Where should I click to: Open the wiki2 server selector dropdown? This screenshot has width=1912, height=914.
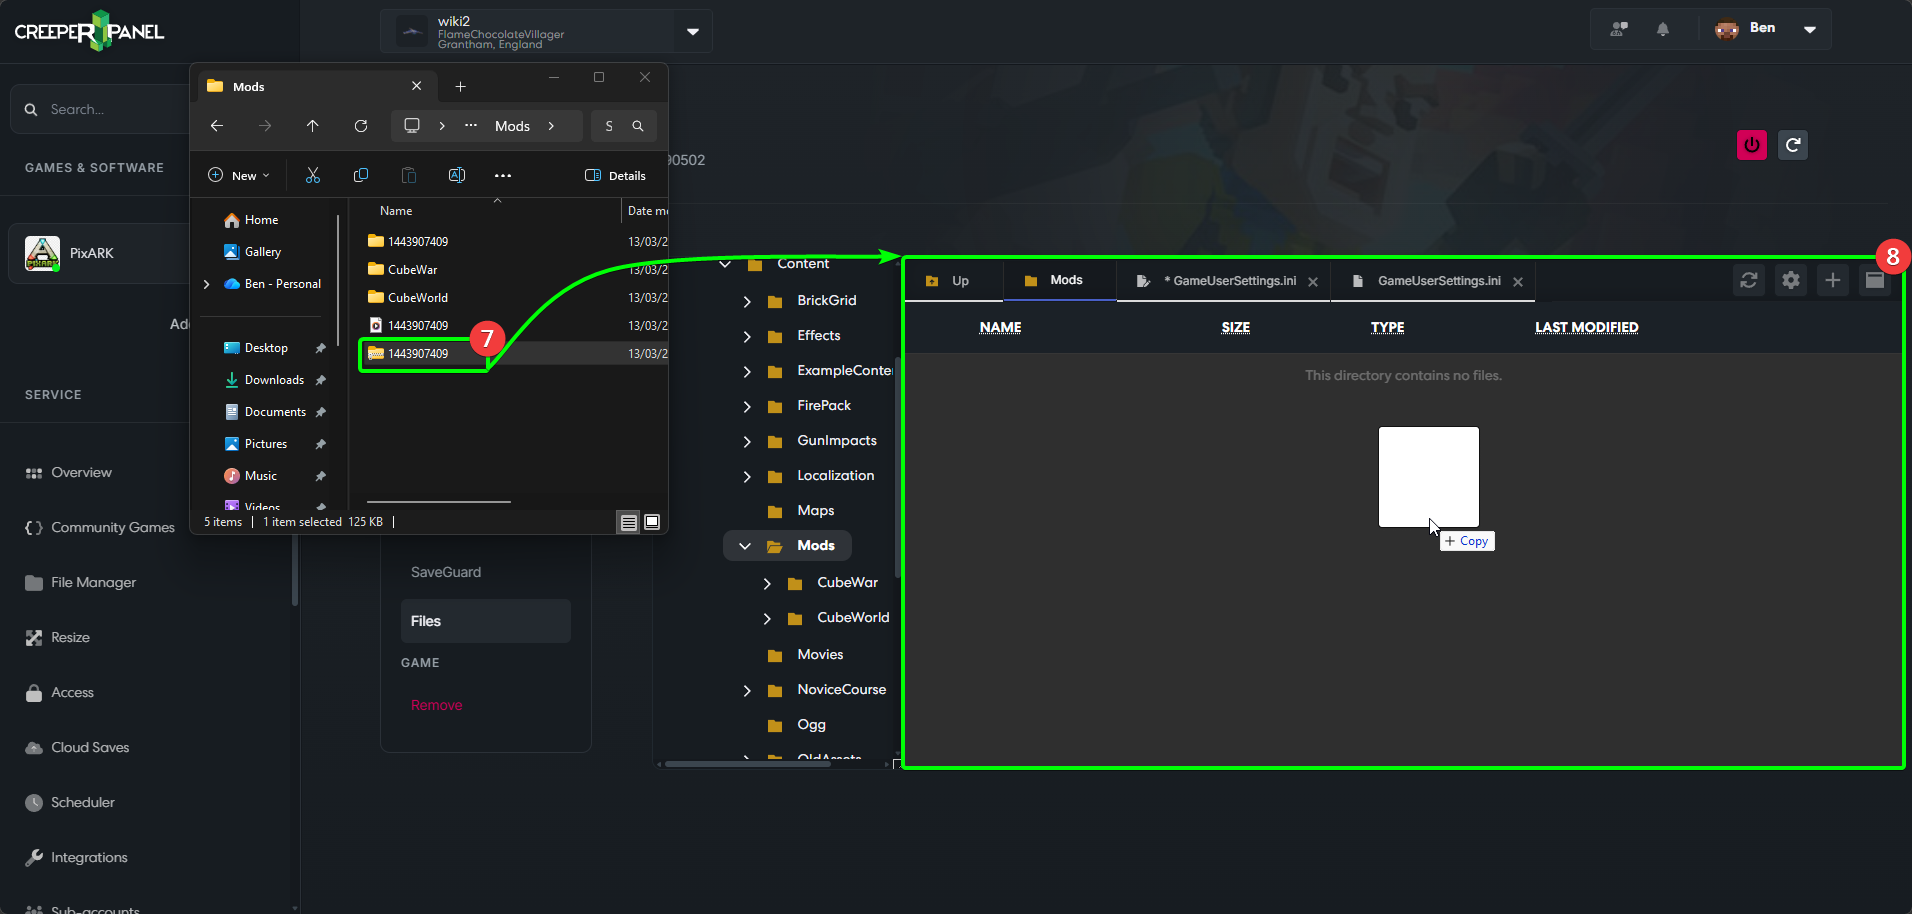(692, 31)
